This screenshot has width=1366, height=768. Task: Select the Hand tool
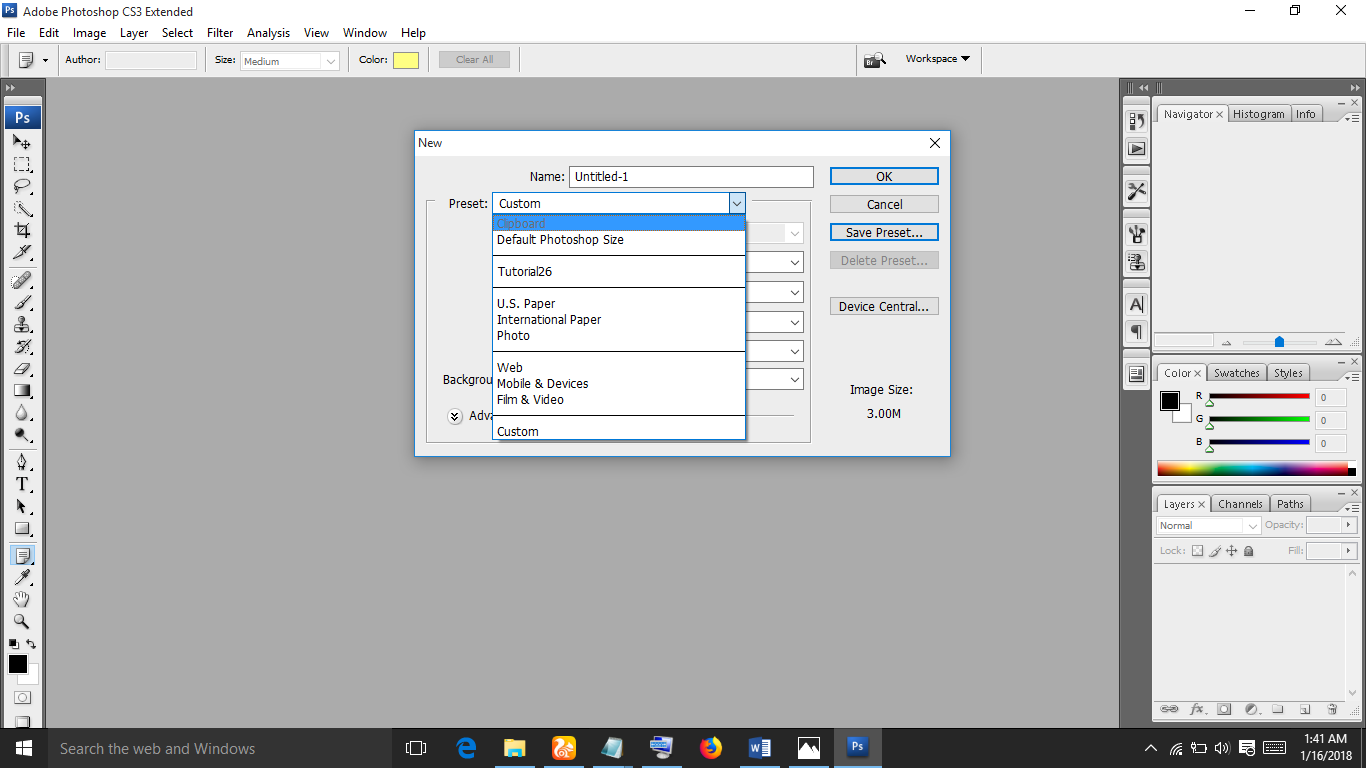pos(22,600)
